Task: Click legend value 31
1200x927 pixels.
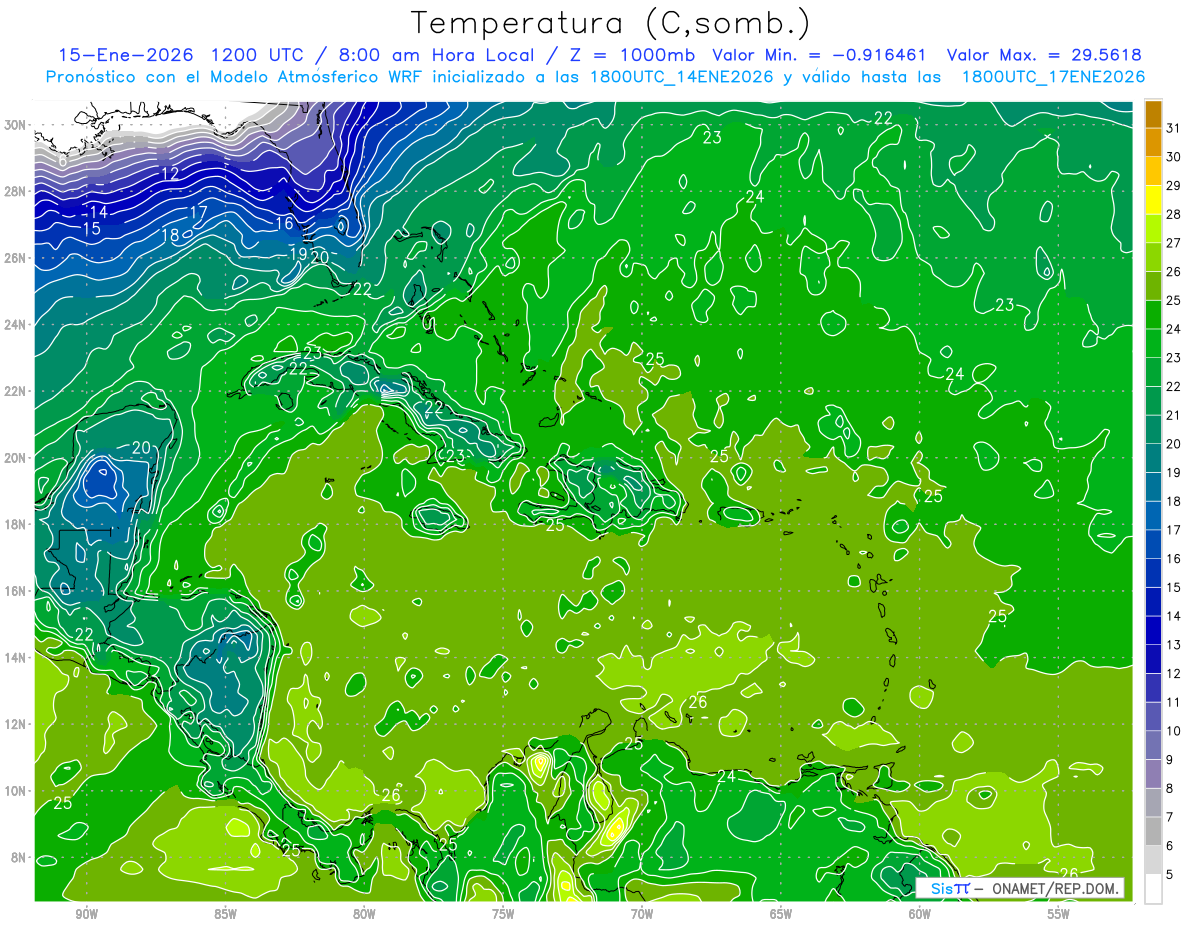Action: tap(1173, 129)
